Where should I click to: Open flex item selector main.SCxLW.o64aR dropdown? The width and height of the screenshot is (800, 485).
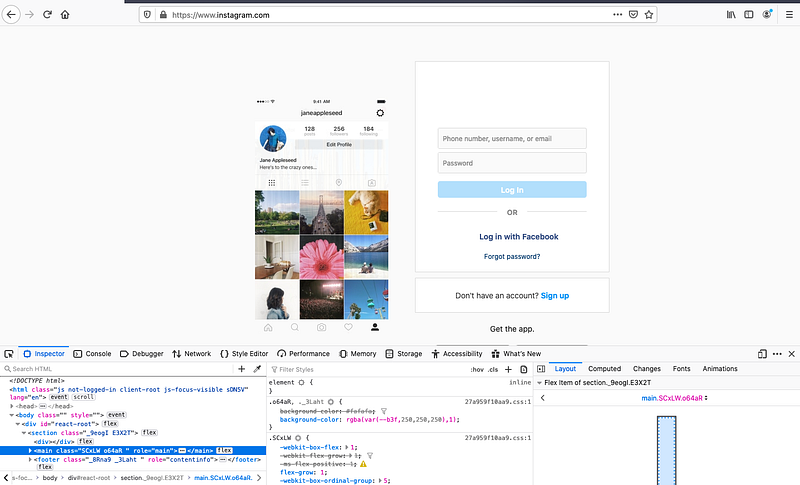click(674, 398)
